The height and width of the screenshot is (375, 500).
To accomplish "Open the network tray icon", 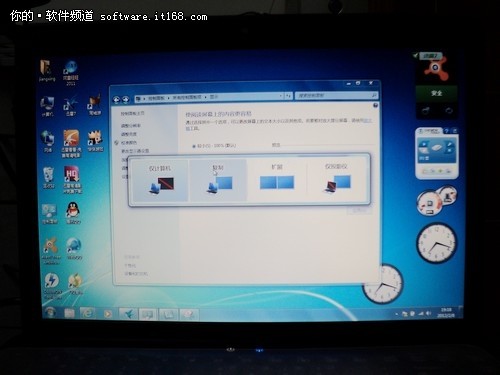I will (421, 313).
